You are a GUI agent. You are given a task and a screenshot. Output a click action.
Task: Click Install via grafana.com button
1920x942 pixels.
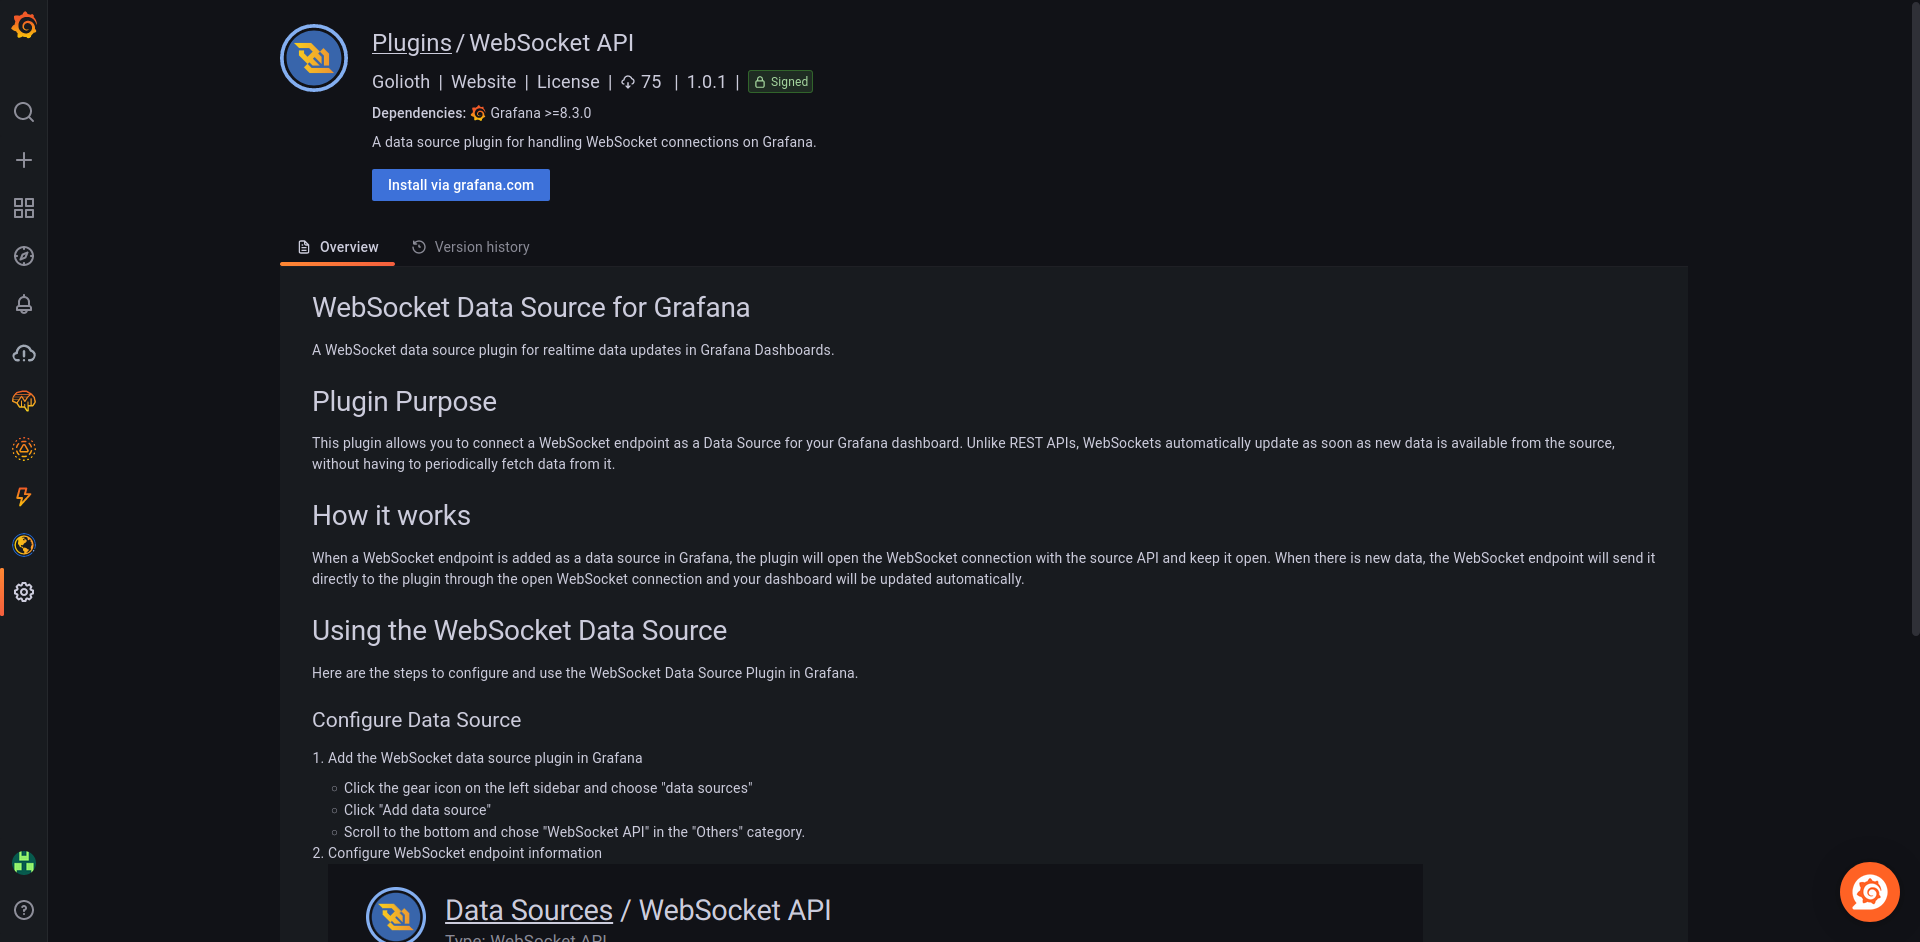click(460, 185)
